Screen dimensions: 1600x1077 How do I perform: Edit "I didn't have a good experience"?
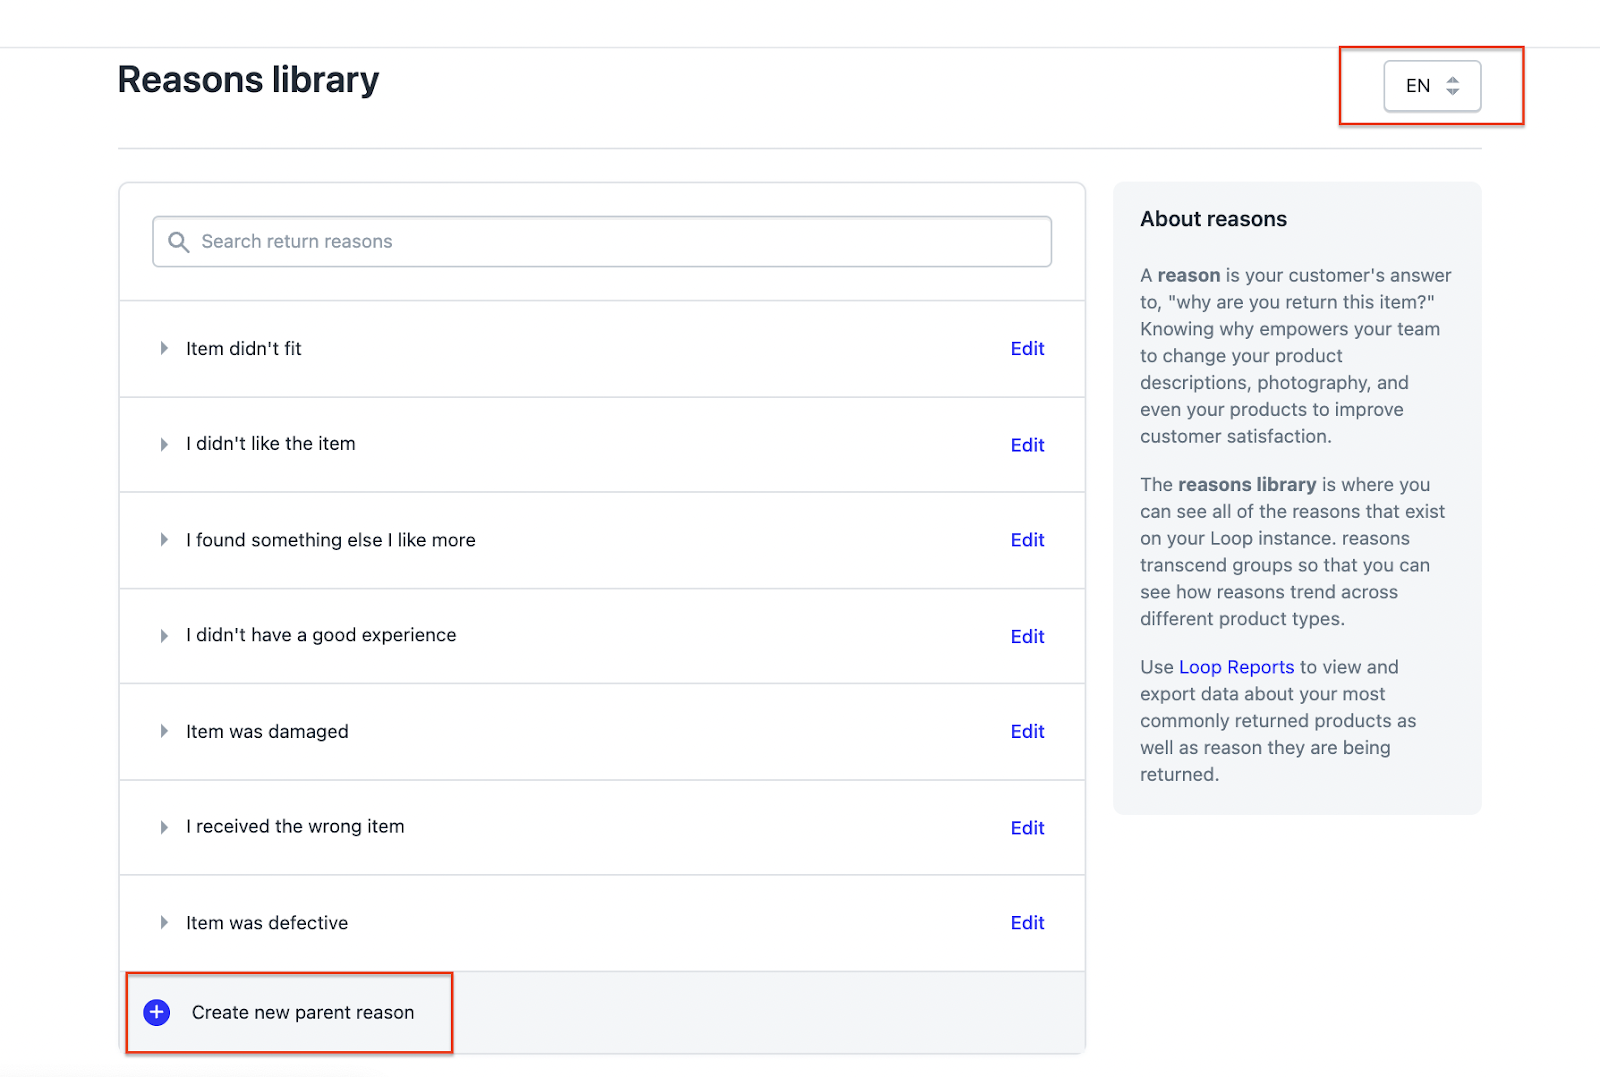(x=1027, y=637)
